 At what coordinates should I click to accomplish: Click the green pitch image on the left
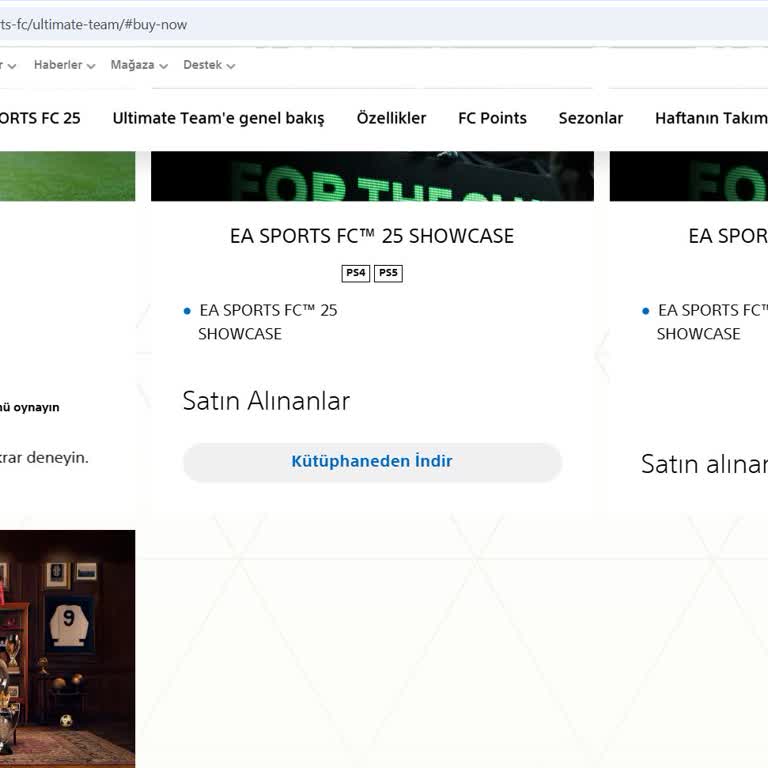pyautogui.click(x=67, y=176)
